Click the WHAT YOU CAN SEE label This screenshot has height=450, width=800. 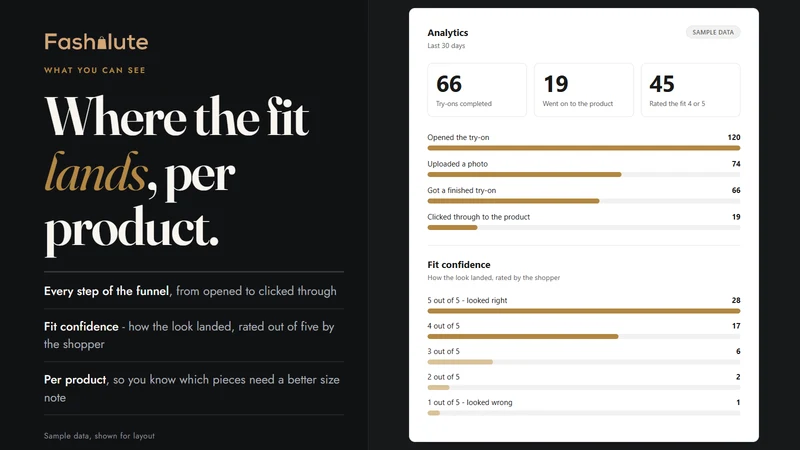(95, 70)
